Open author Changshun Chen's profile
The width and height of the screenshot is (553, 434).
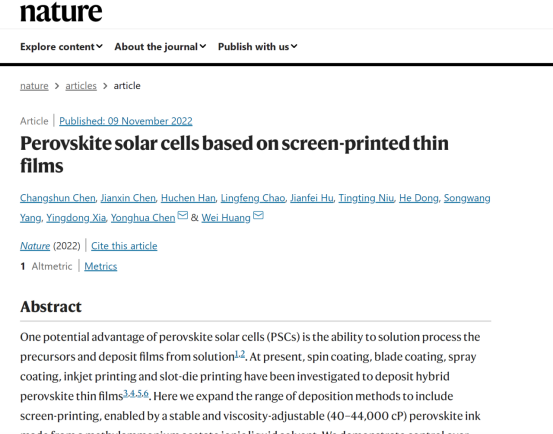click(57, 198)
